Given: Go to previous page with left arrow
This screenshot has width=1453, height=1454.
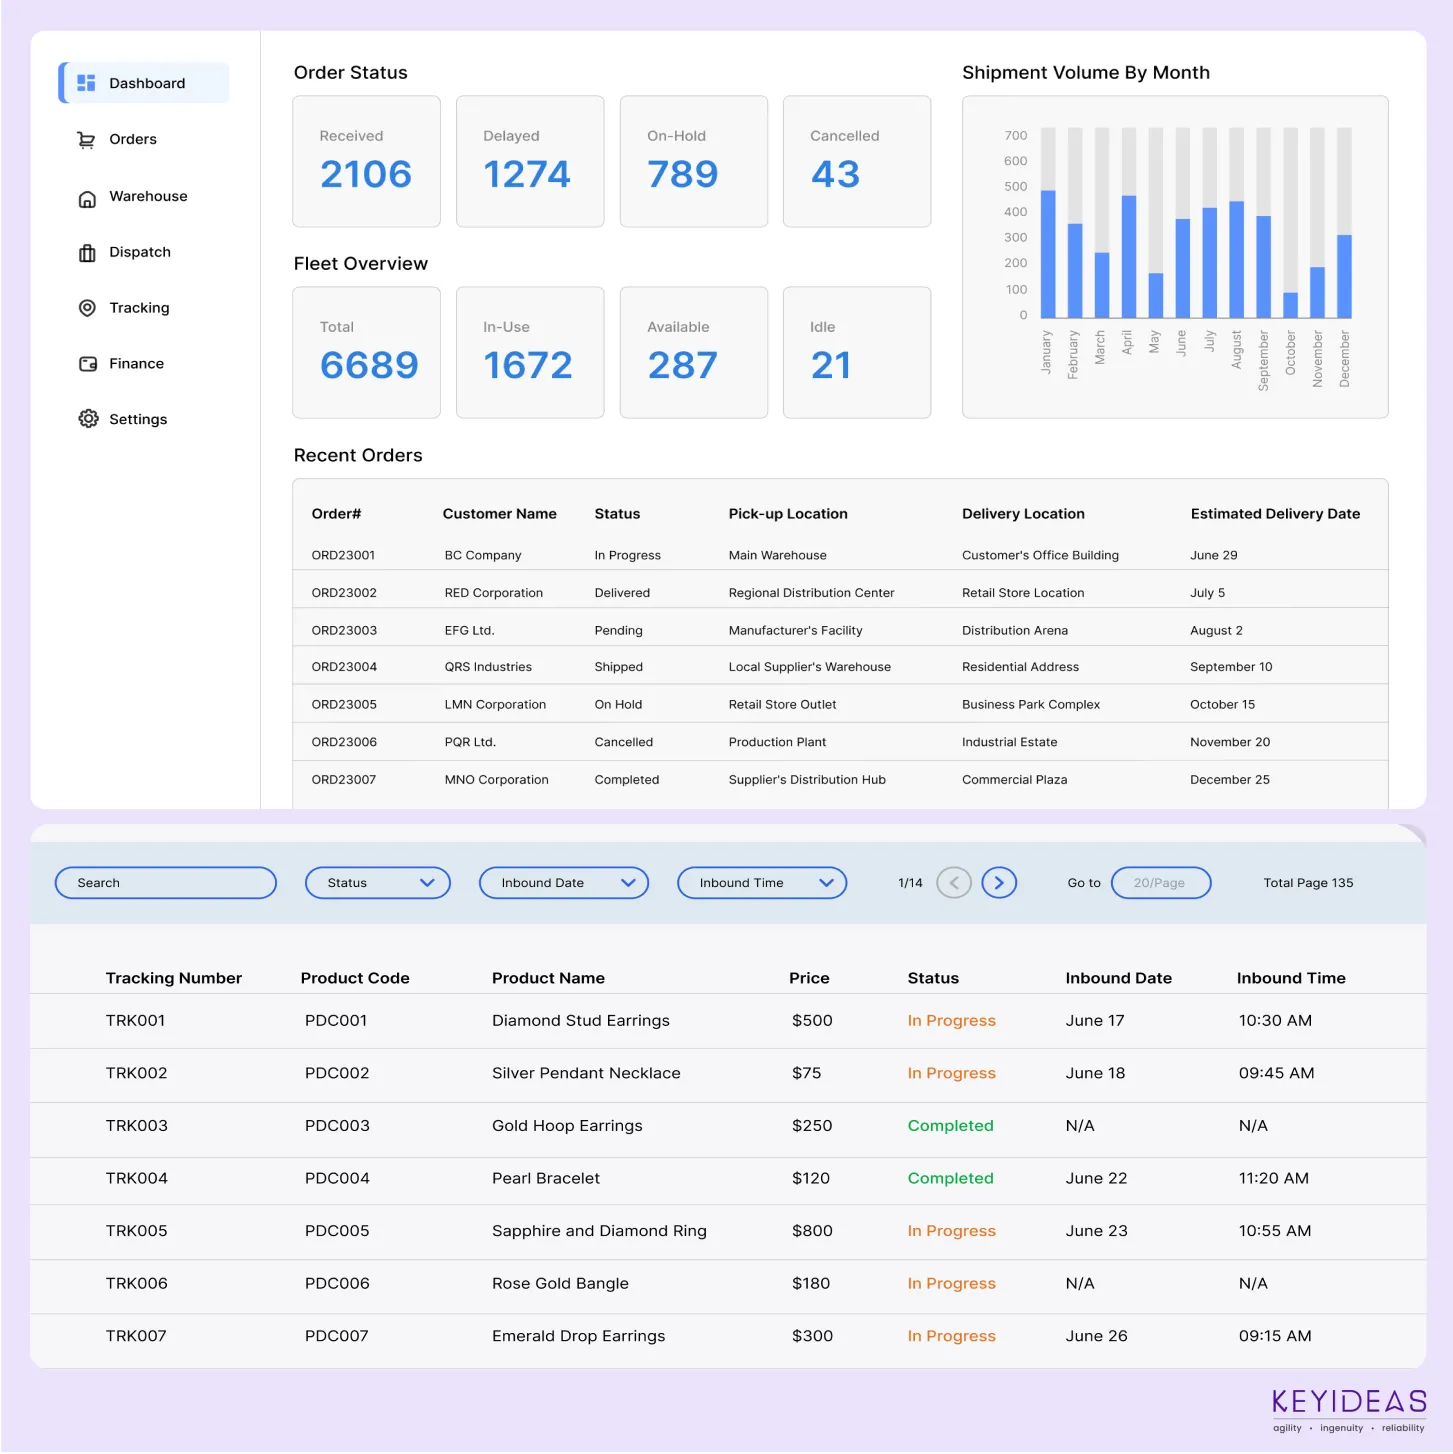Looking at the screenshot, I should tap(953, 883).
